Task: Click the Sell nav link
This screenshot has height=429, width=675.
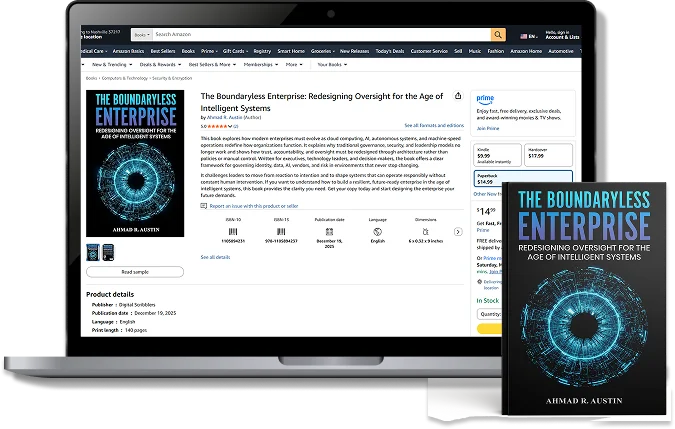Action: pyautogui.click(x=458, y=51)
